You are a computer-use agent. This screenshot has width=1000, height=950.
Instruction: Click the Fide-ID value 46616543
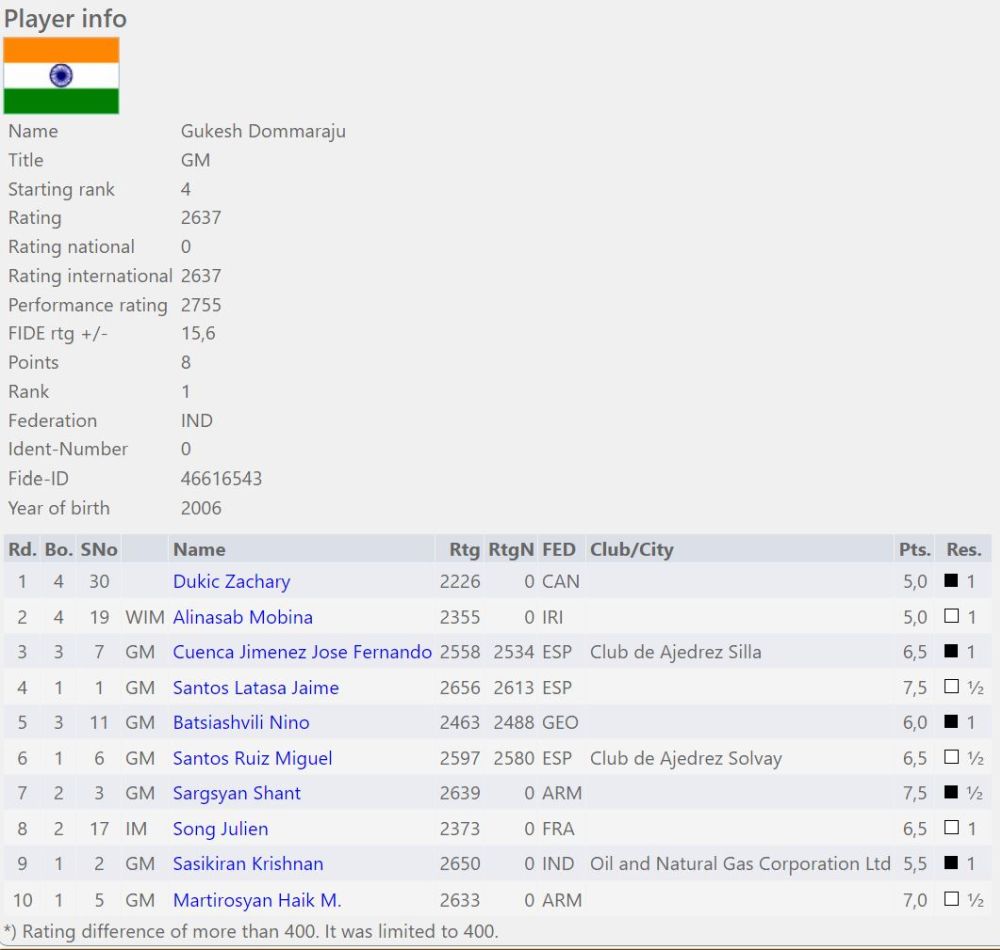[x=221, y=479]
